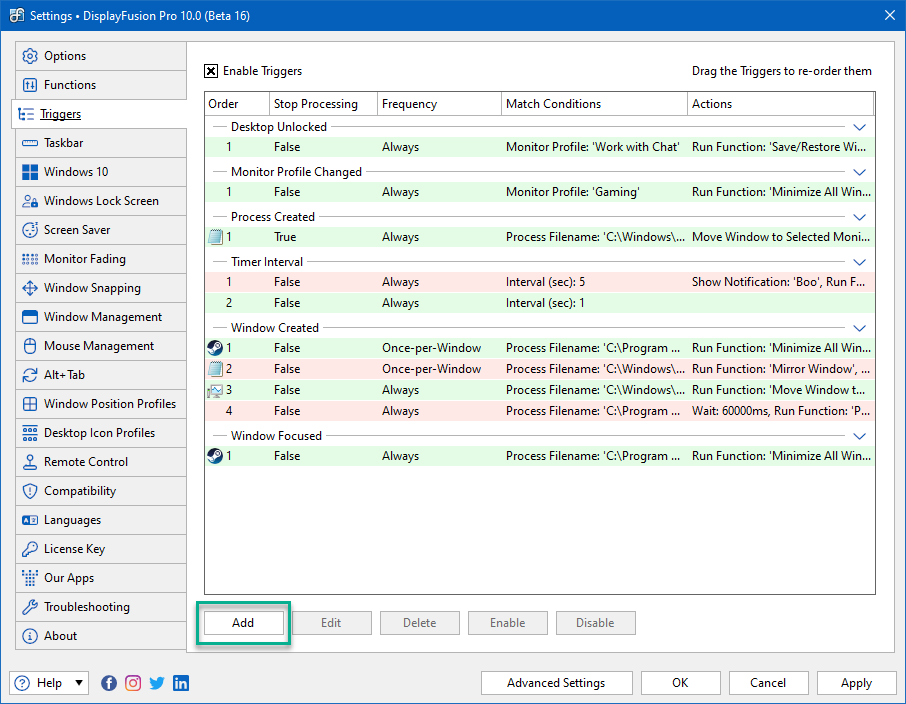Click the Options gear icon
This screenshot has width=906, height=704.
[29, 56]
